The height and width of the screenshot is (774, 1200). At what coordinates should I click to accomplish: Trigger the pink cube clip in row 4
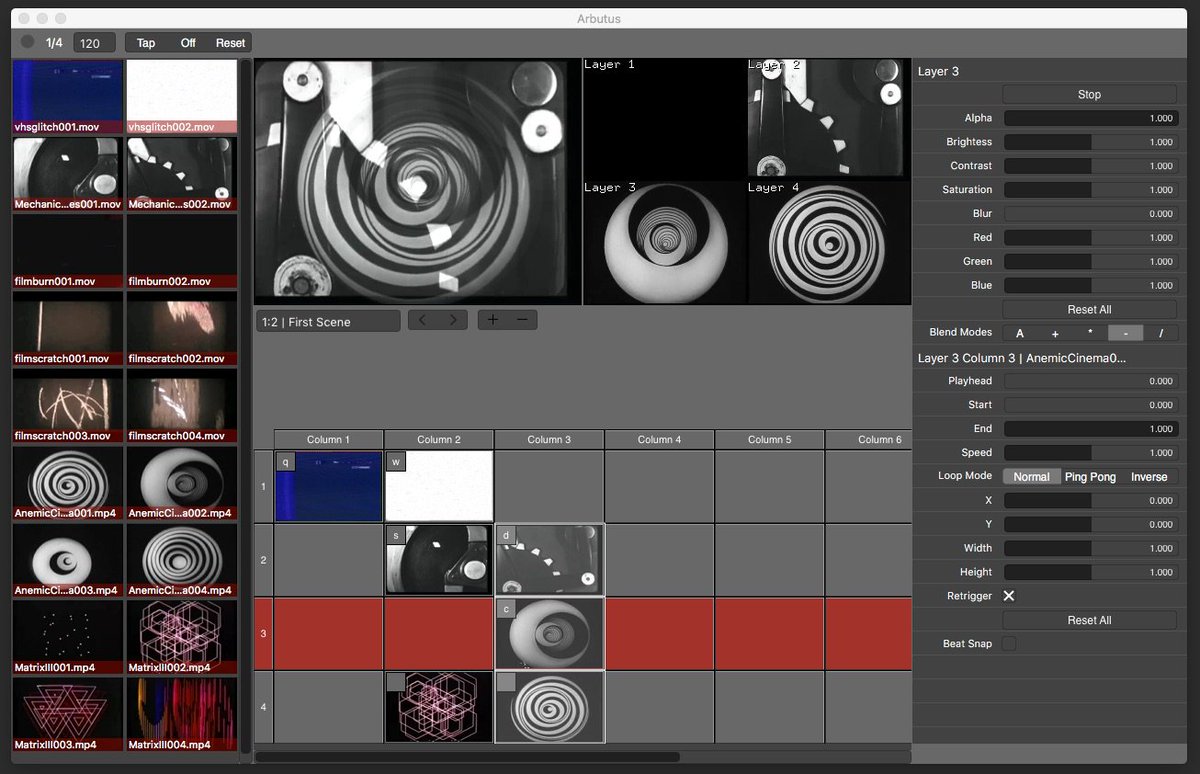[x=439, y=707]
